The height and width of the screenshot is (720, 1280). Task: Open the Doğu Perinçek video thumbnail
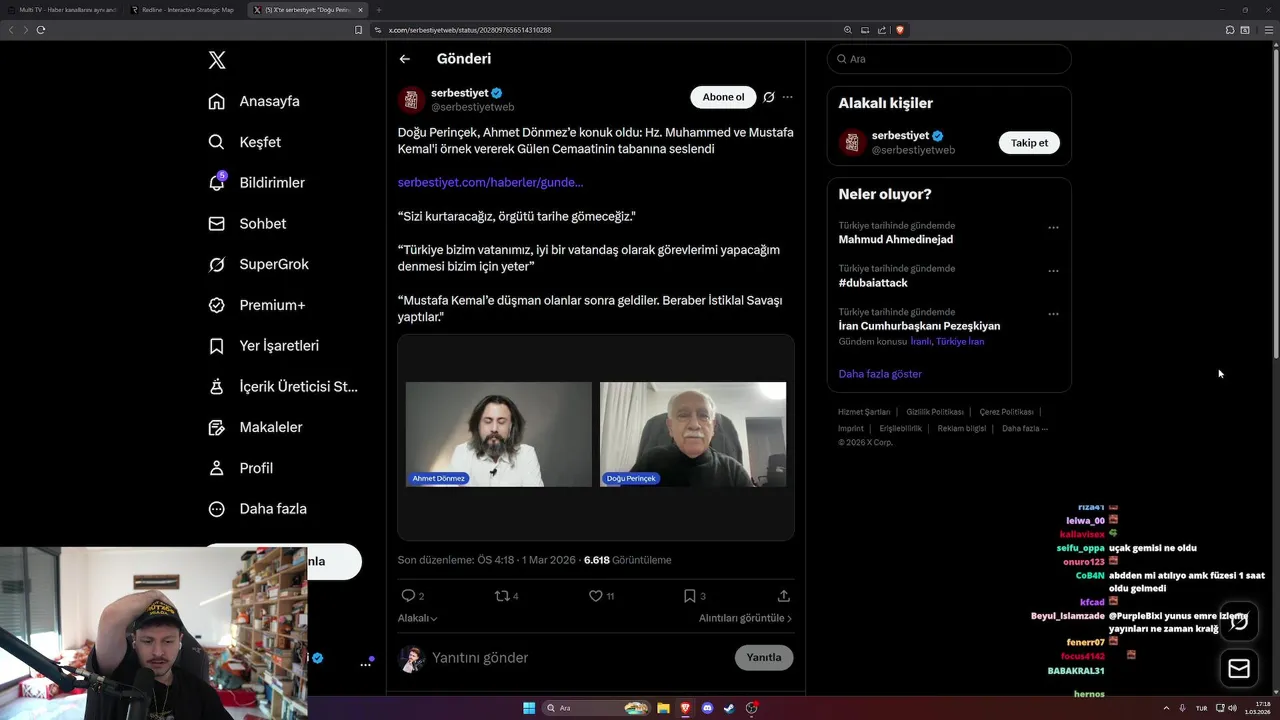click(693, 434)
